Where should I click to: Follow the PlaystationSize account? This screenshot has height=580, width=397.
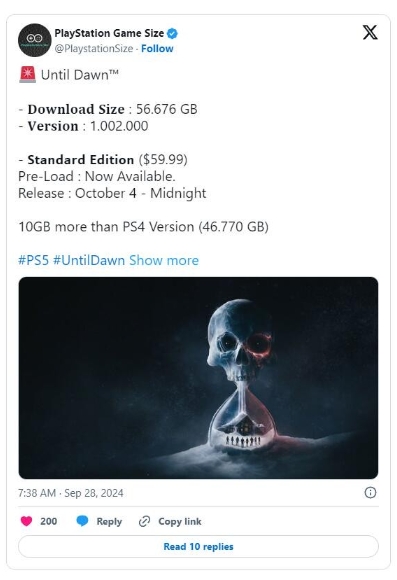[157, 48]
